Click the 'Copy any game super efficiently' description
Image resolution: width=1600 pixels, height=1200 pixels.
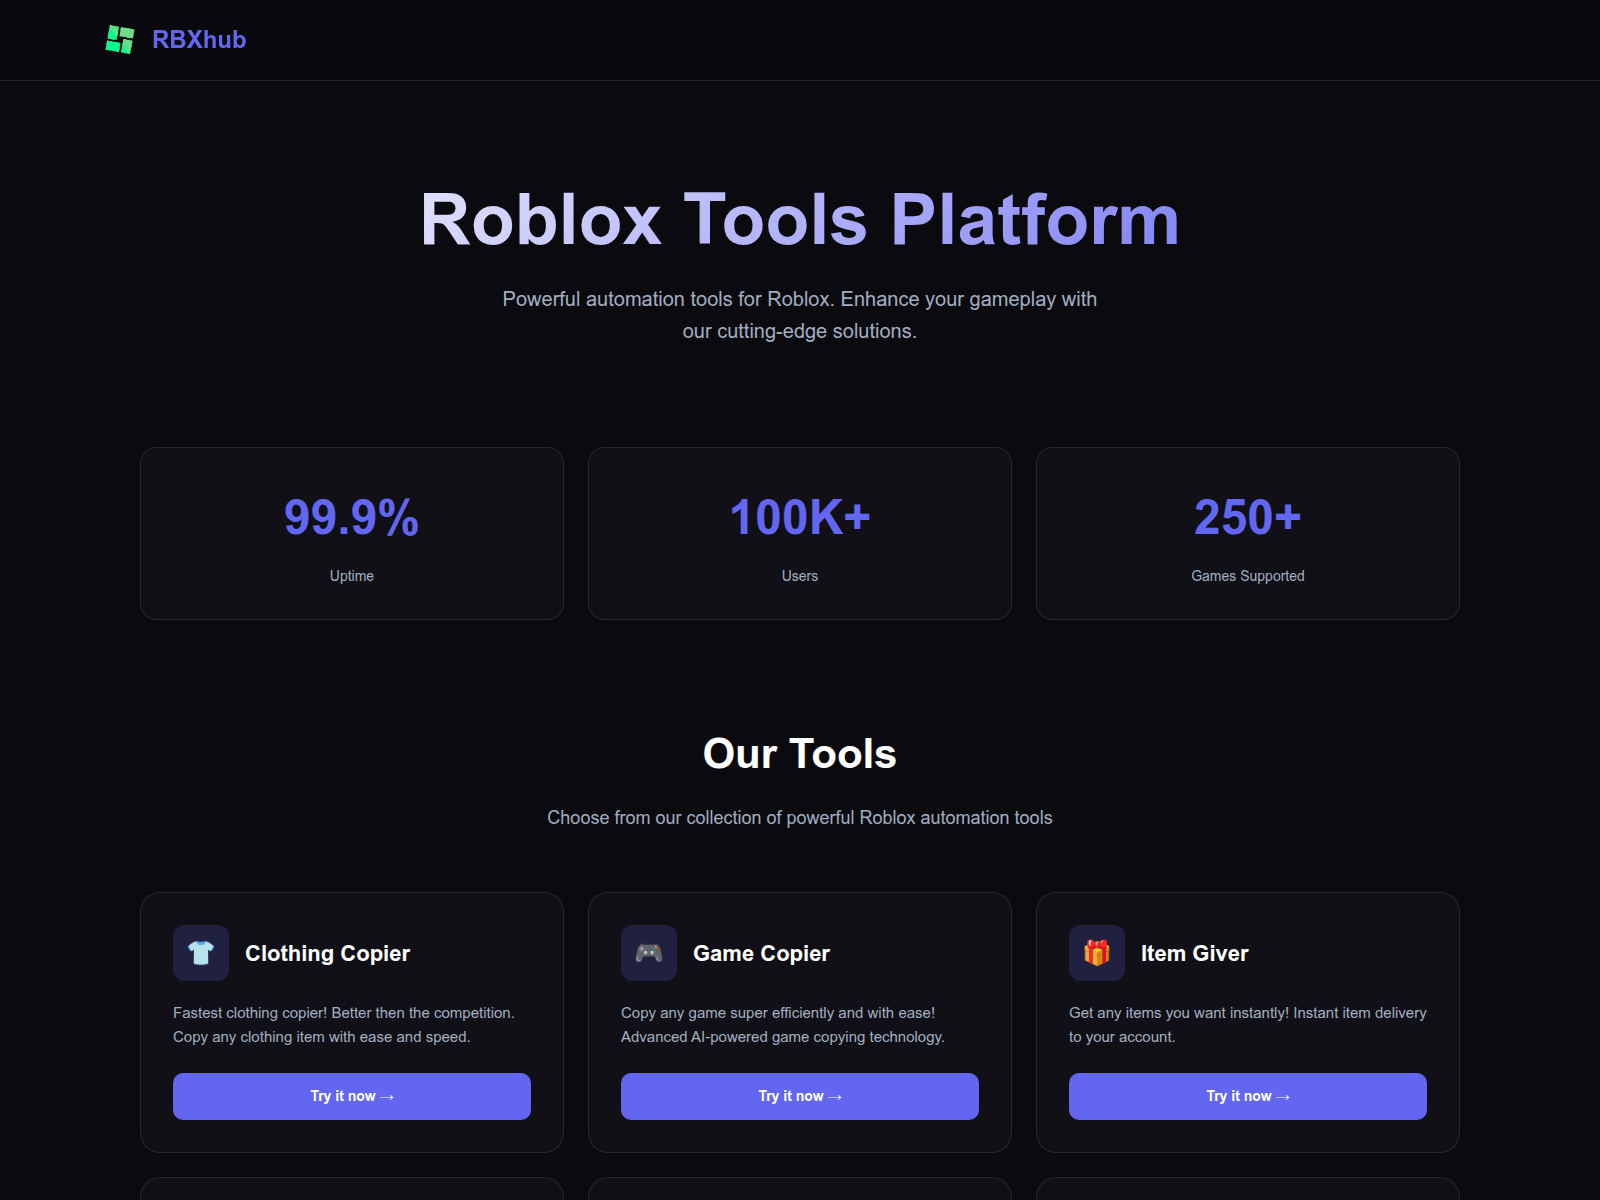click(x=783, y=1025)
